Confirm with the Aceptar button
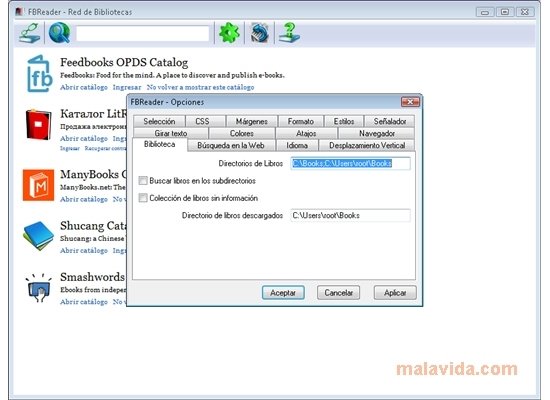 click(283, 293)
